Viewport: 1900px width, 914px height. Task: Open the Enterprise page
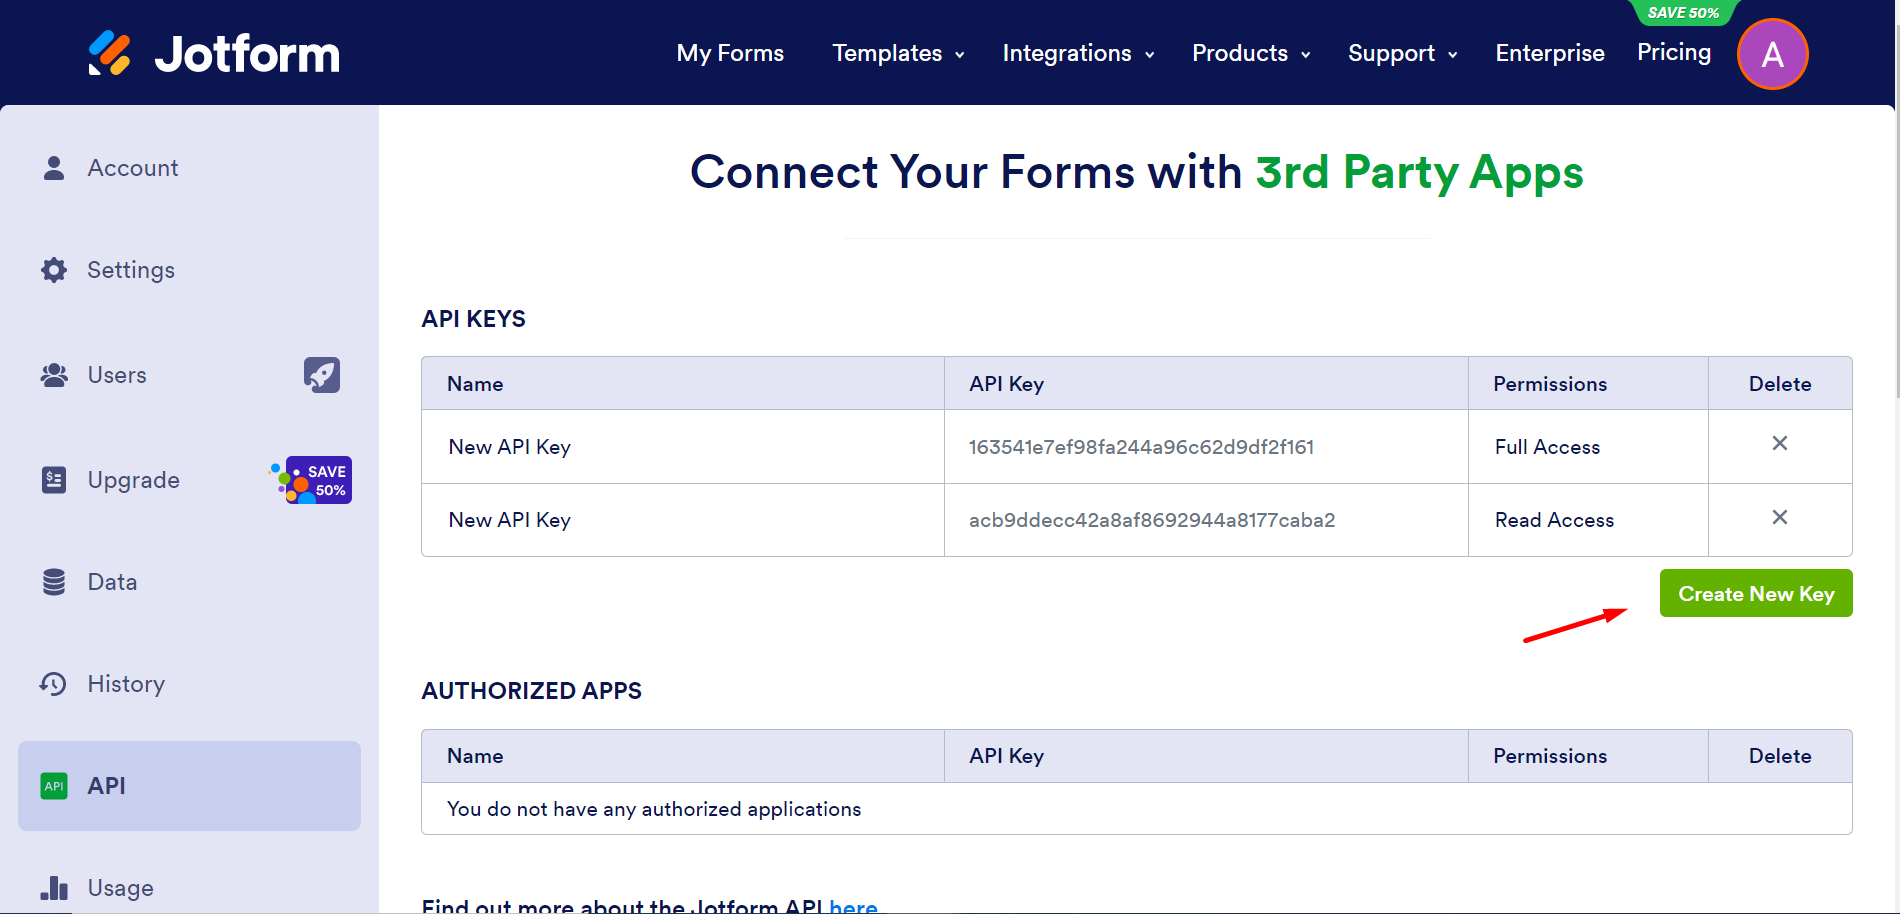click(x=1550, y=53)
